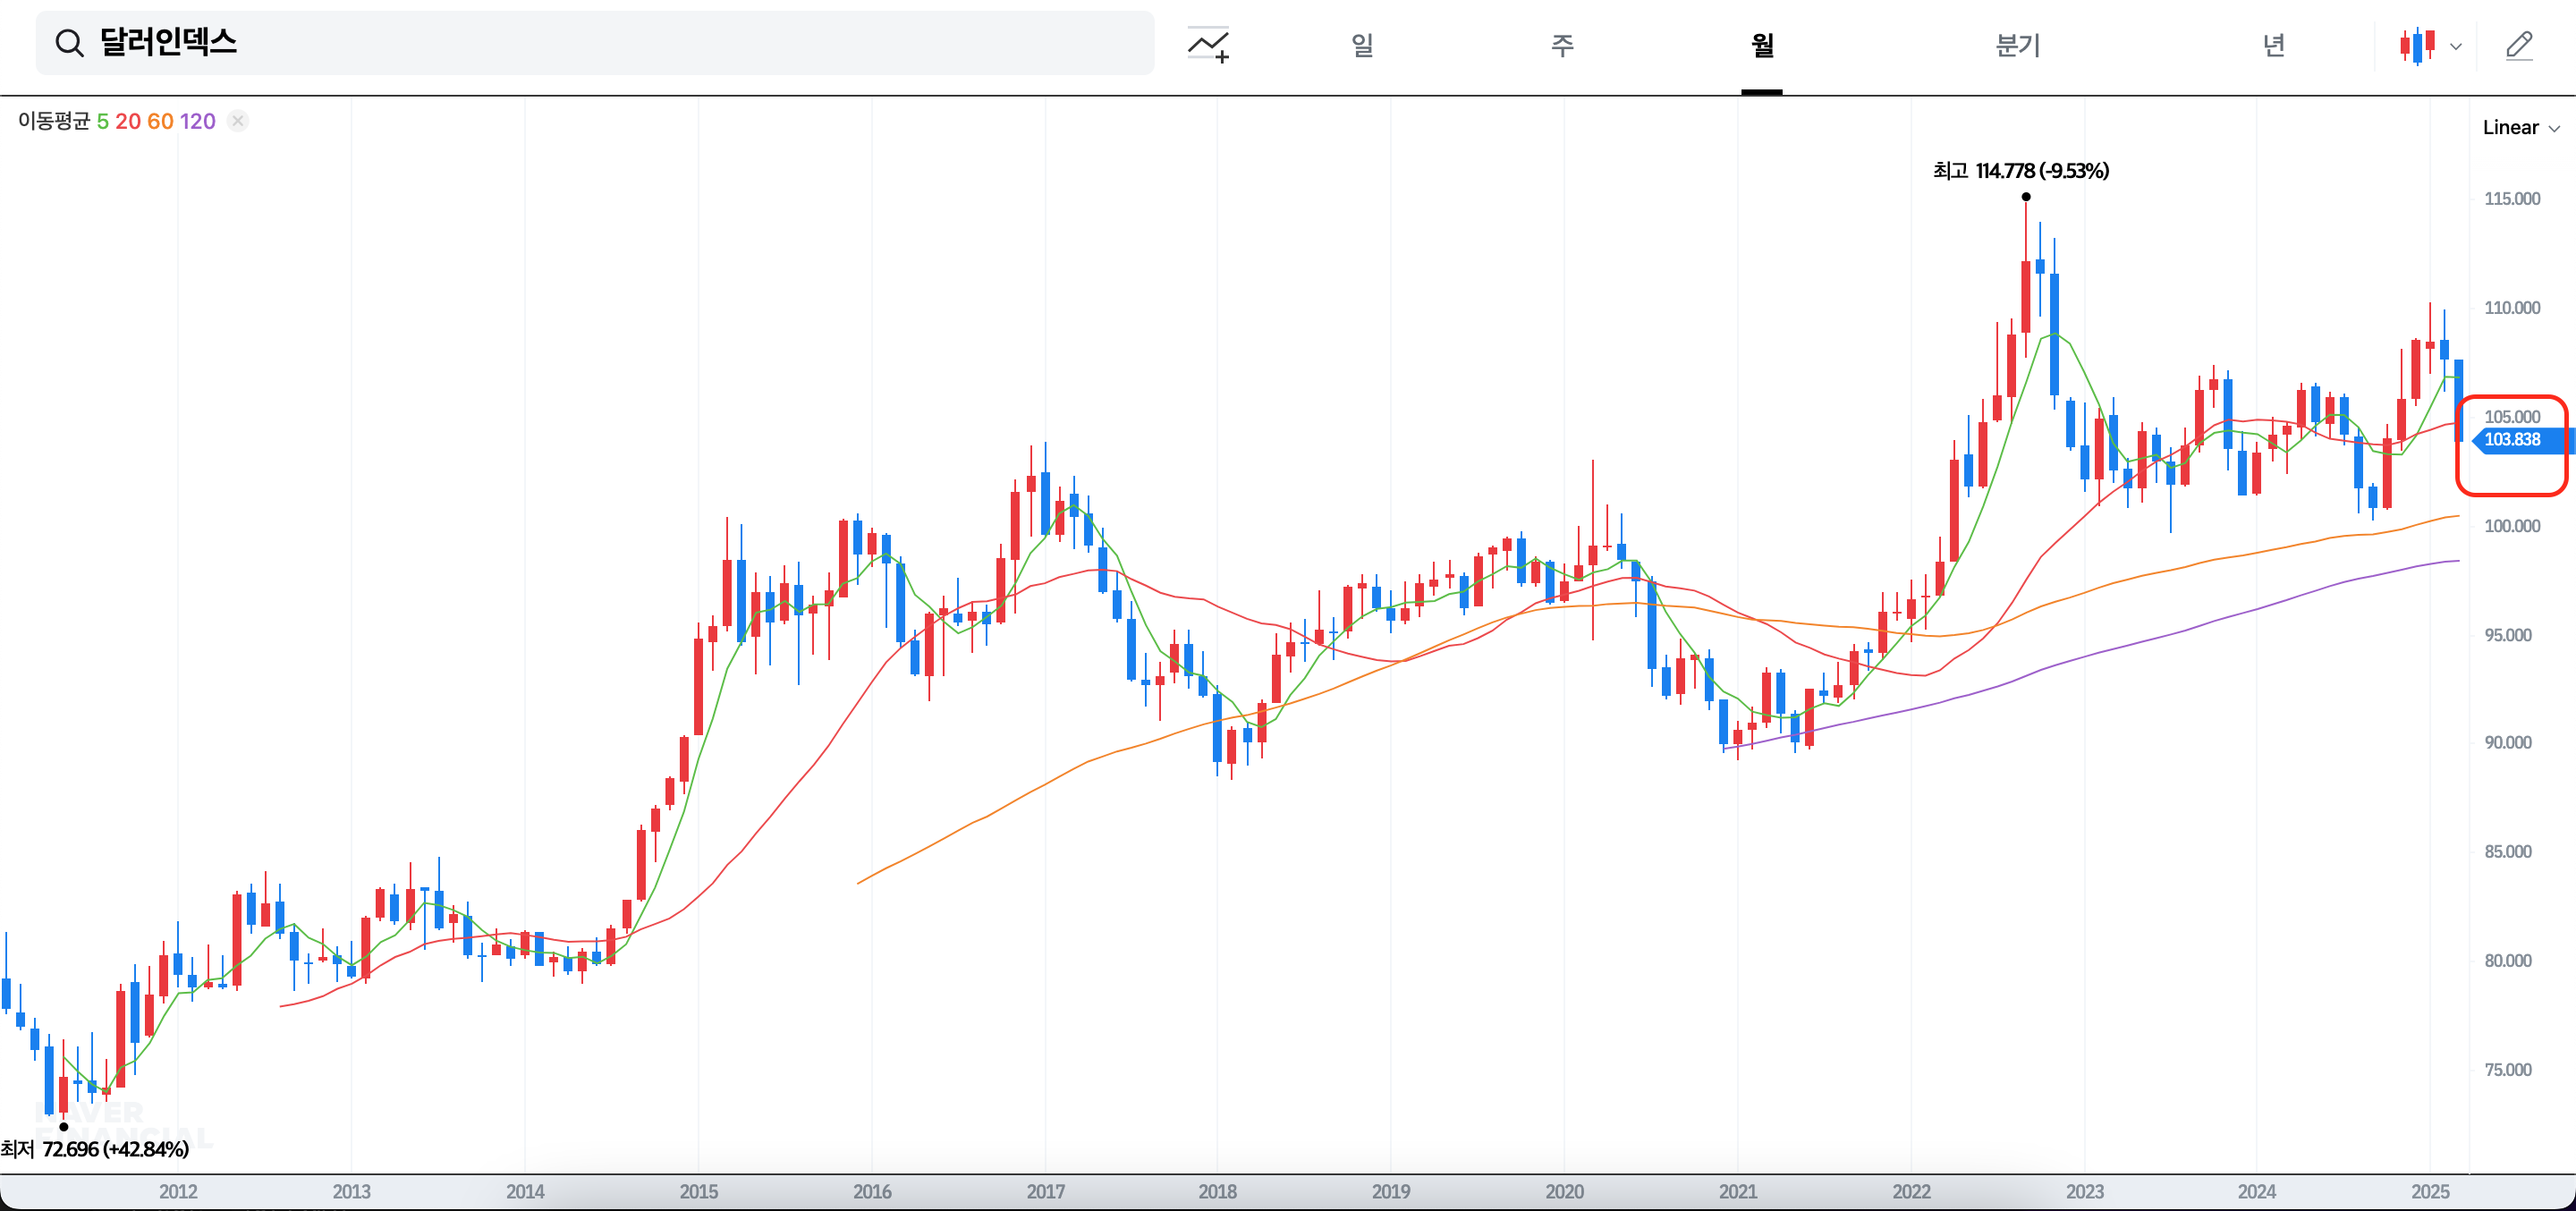This screenshot has height=1211, width=2576.
Task: Remove moving average indicator with X
Action: [238, 121]
